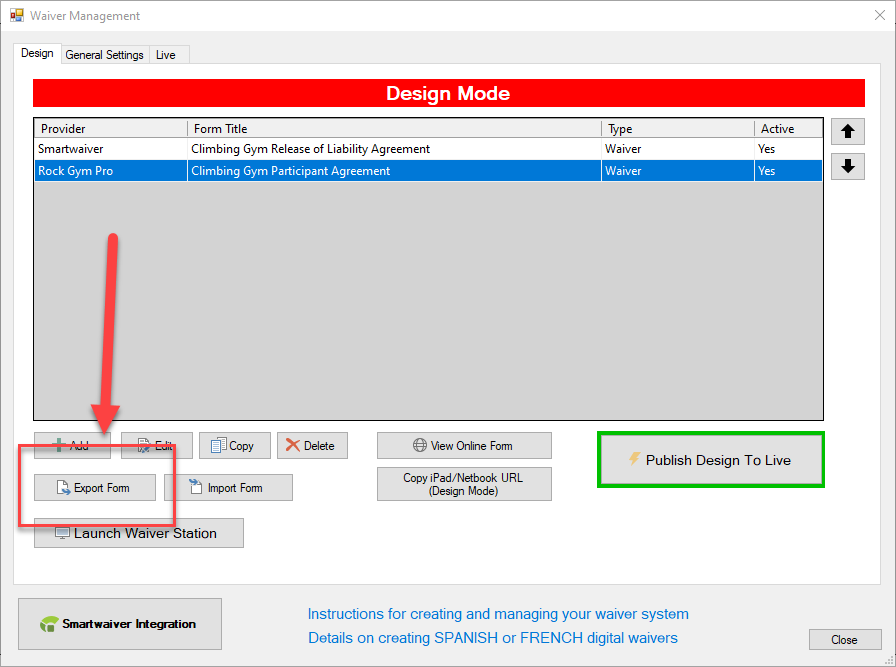Switch to the Design tab

coord(37,53)
